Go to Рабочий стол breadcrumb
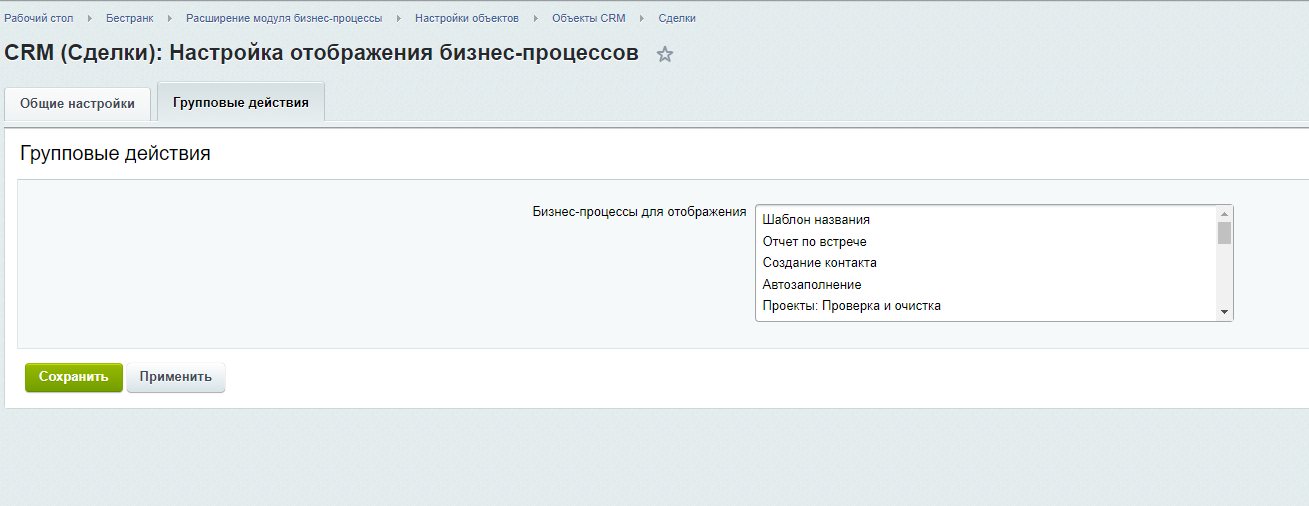1309x506 pixels. [x=39, y=18]
